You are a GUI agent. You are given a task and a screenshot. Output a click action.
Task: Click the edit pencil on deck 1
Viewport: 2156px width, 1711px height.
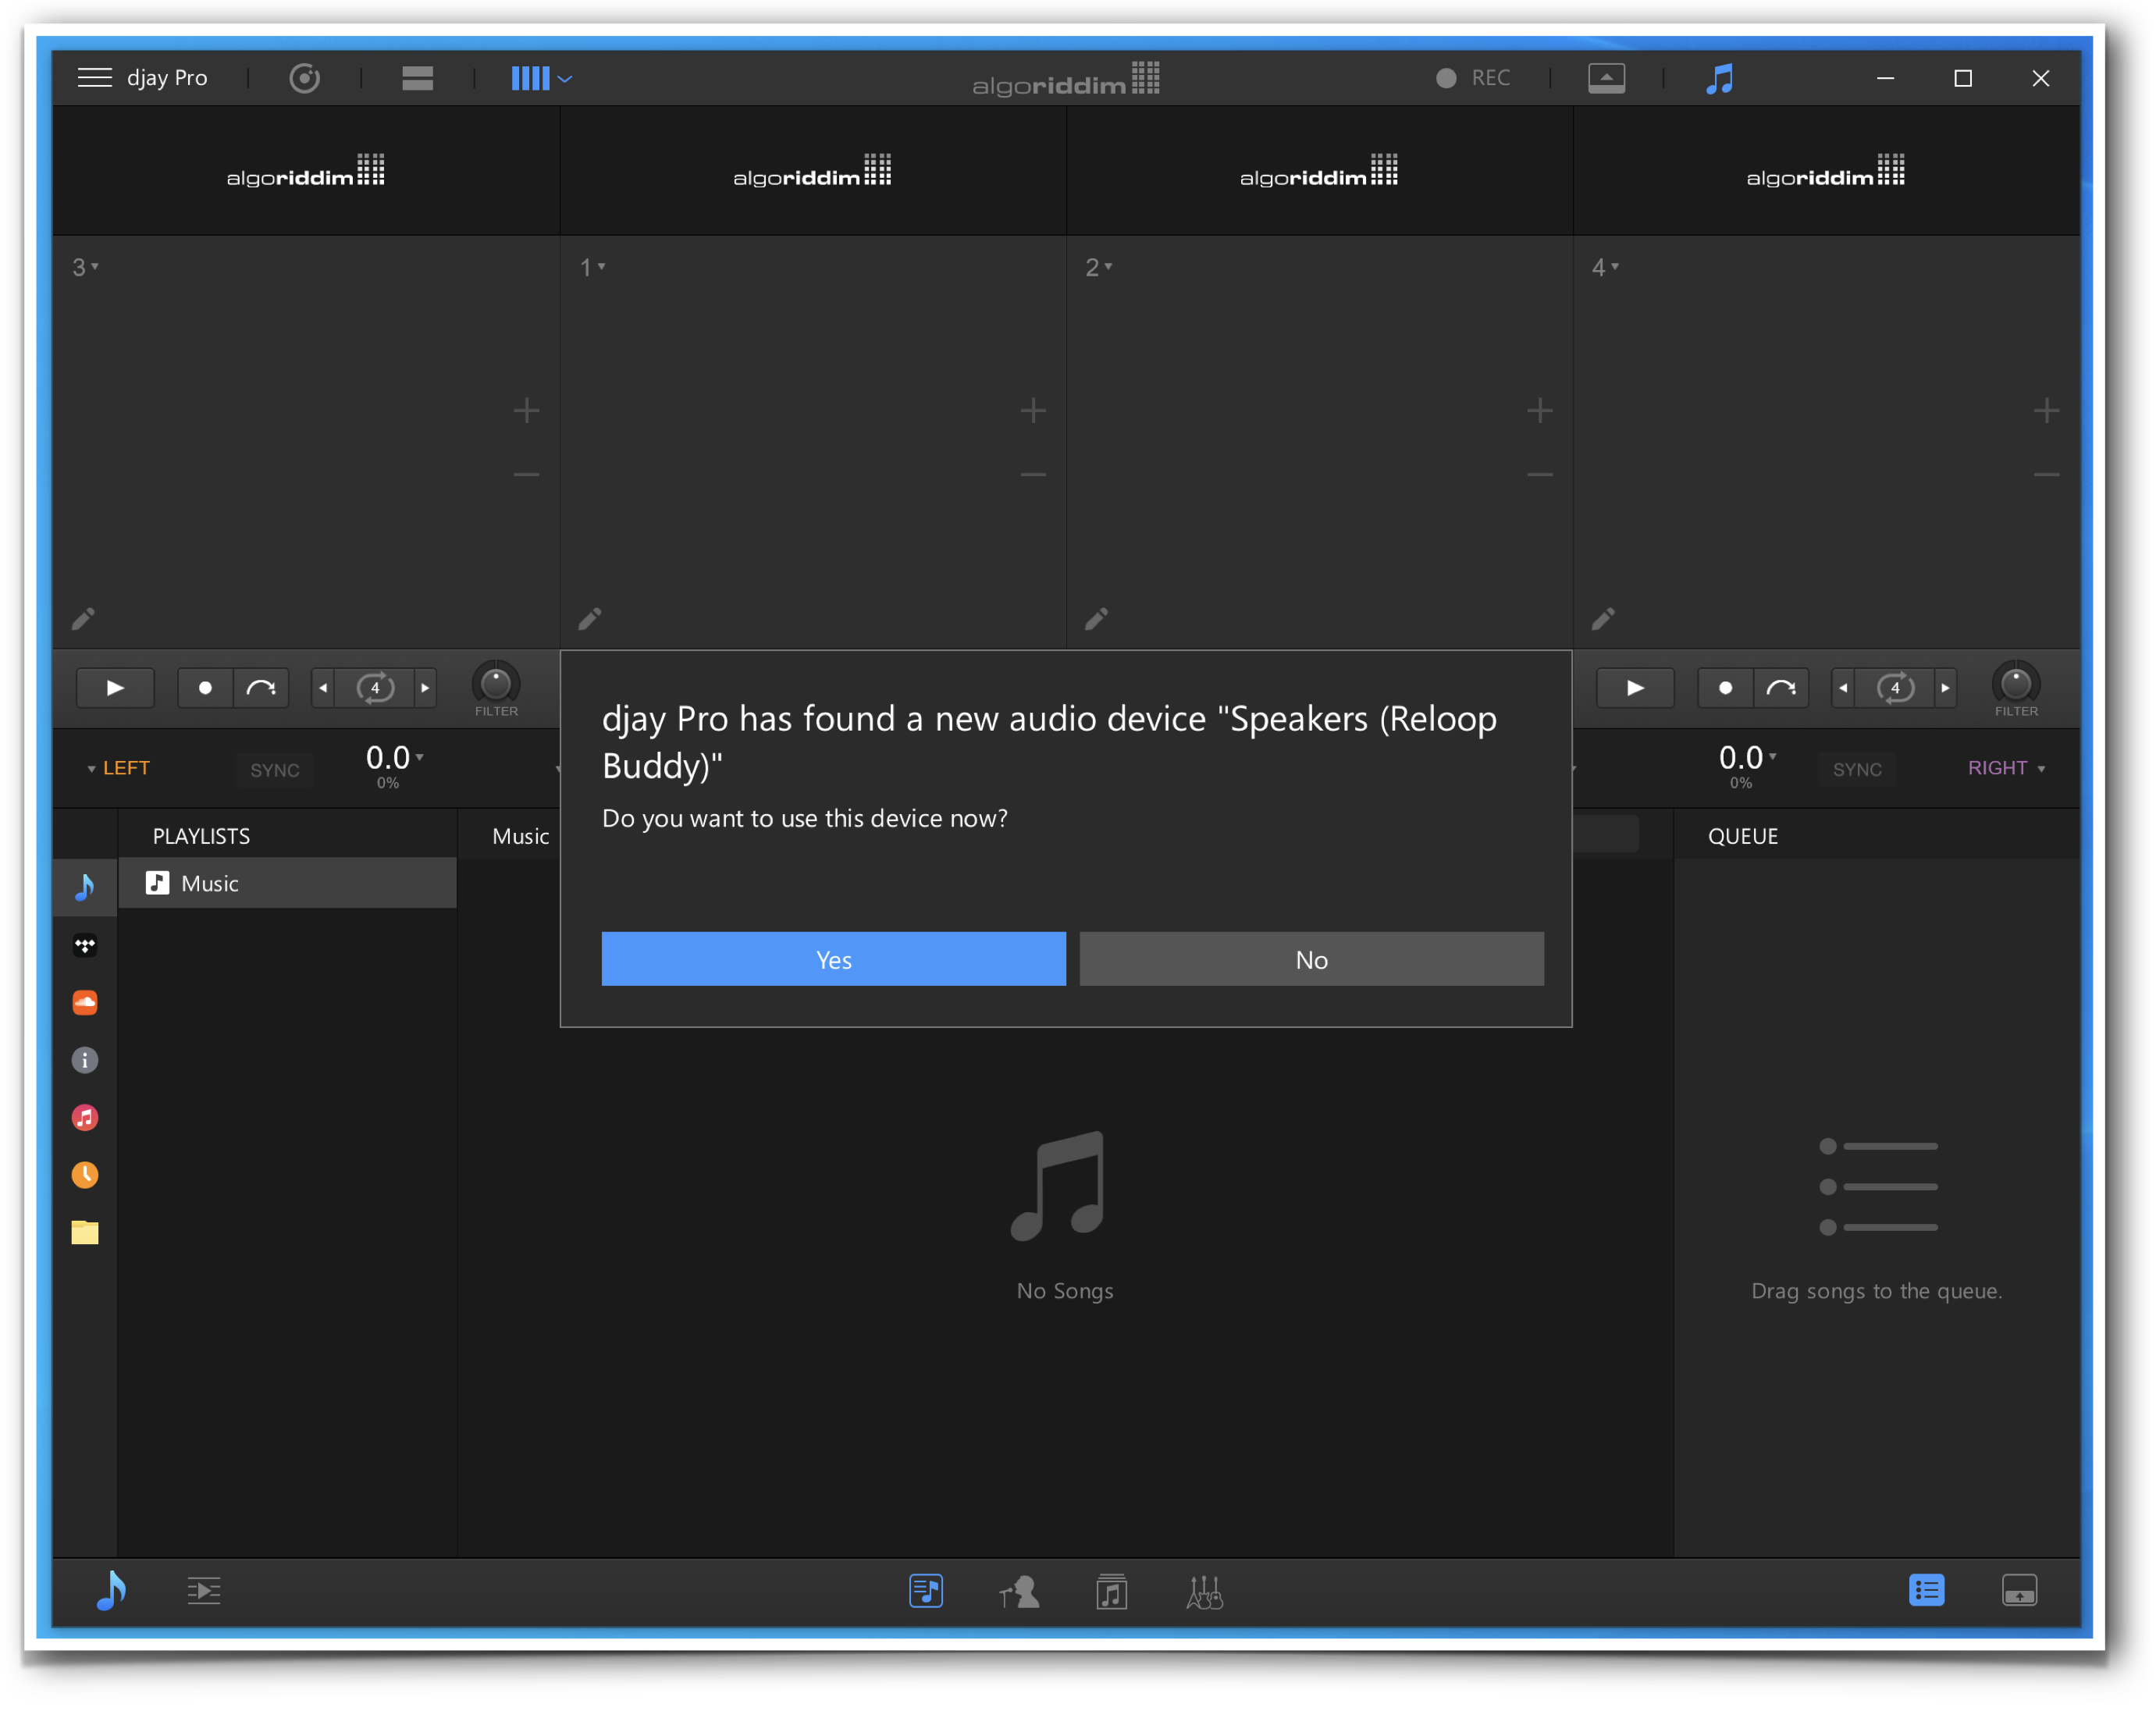click(x=590, y=619)
